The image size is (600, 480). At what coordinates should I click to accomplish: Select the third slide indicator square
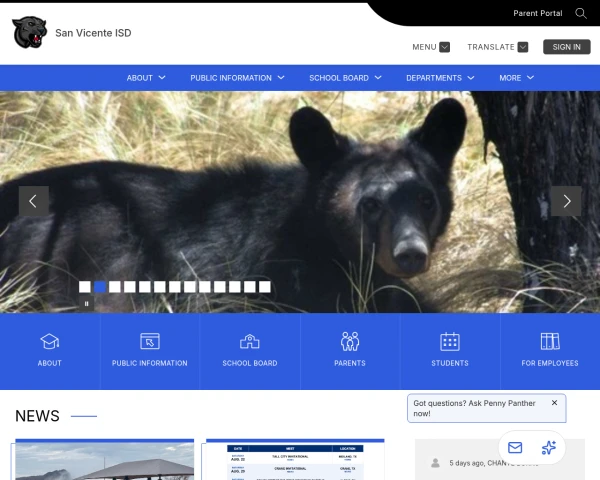pos(115,287)
